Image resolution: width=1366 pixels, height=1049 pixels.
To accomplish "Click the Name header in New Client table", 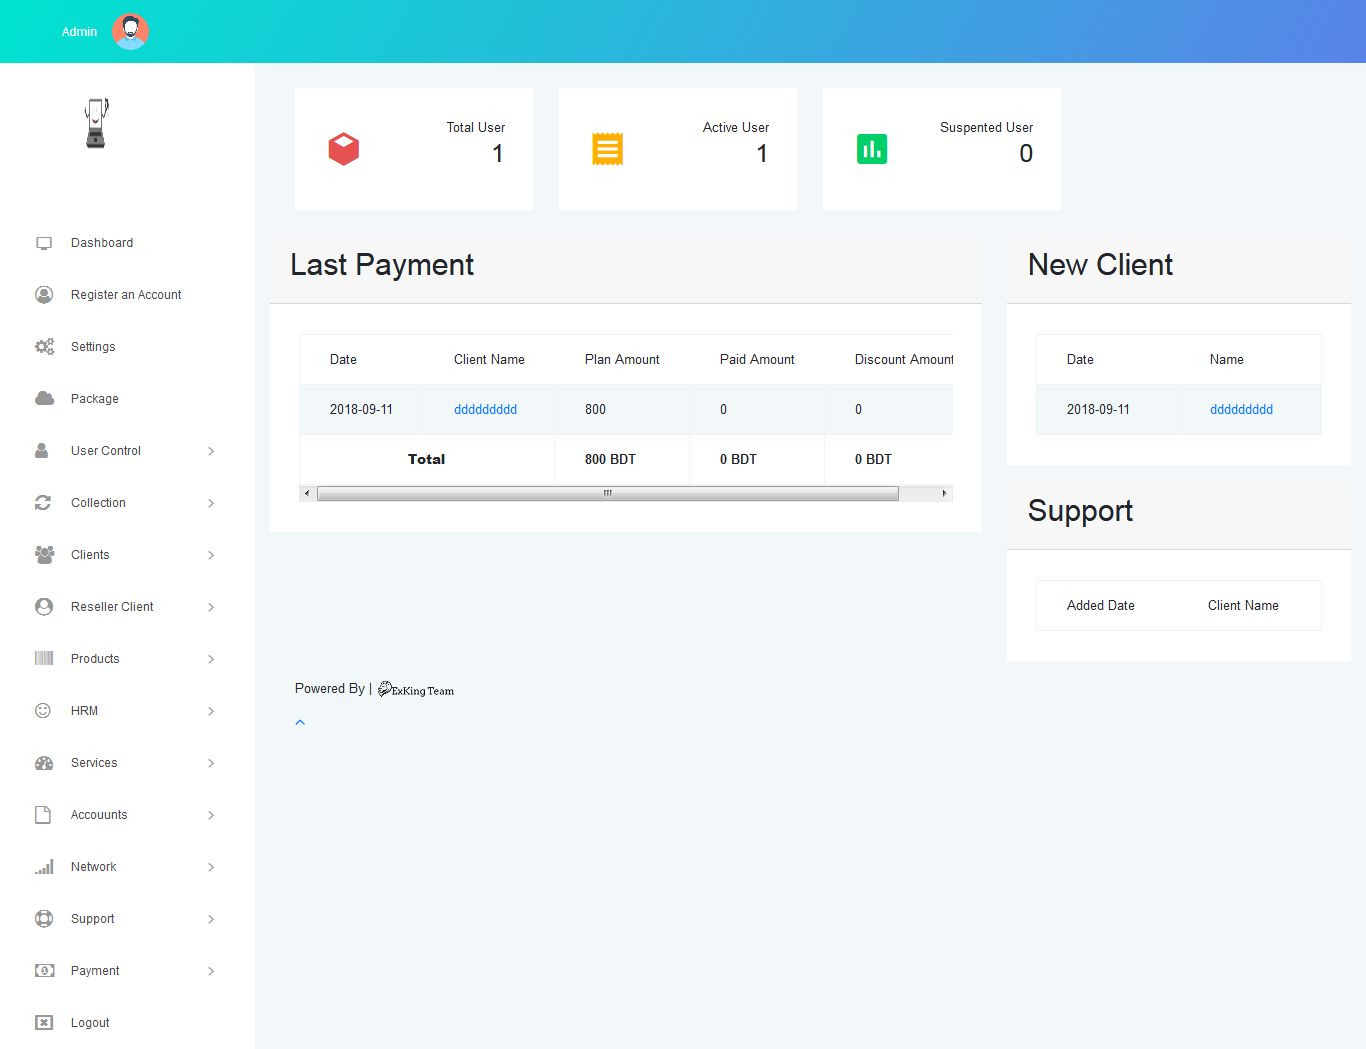I will point(1227,359).
